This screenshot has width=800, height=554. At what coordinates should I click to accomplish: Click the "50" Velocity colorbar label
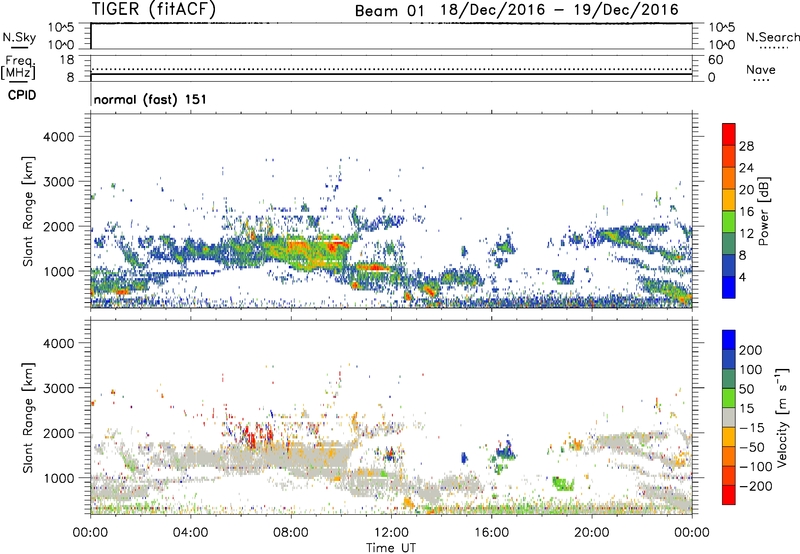(x=746, y=389)
